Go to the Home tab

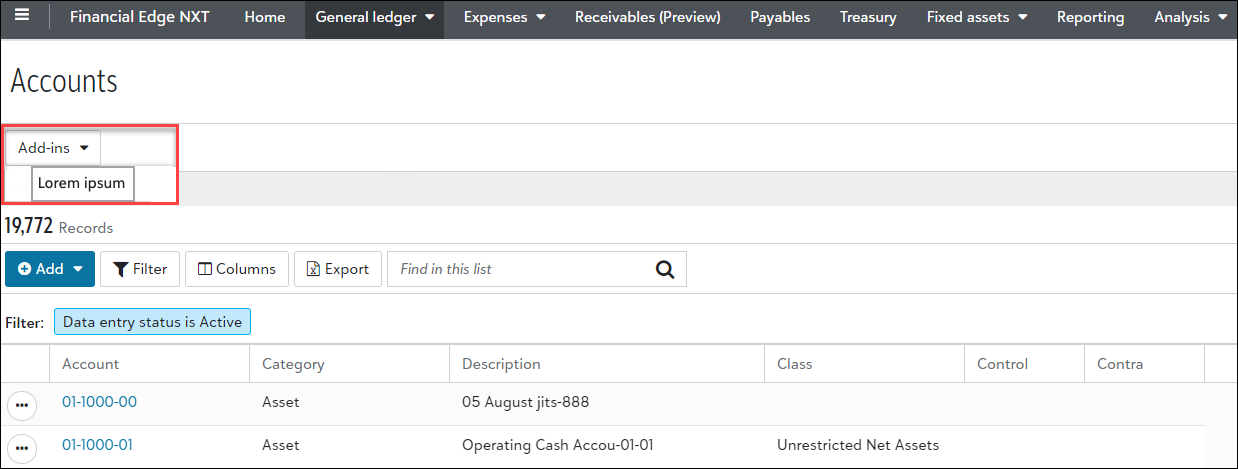[x=264, y=17]
